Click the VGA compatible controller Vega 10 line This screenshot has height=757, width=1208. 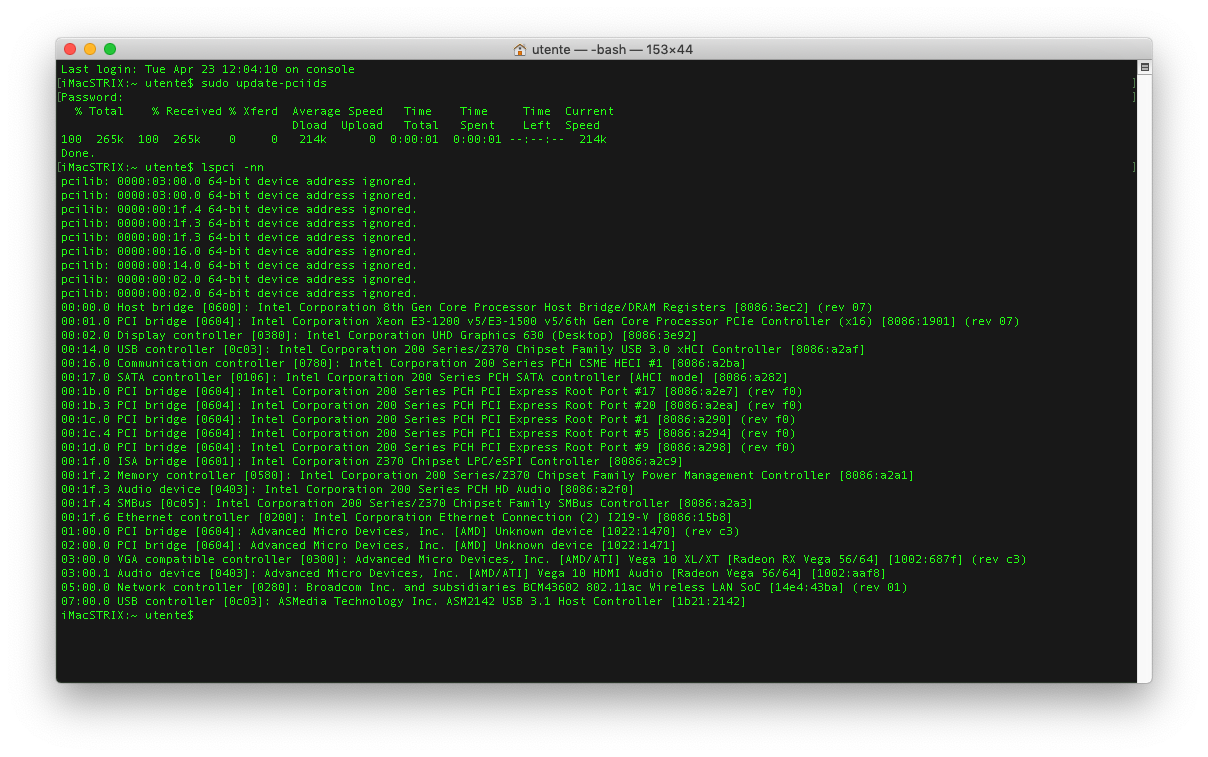pos(544,559)
